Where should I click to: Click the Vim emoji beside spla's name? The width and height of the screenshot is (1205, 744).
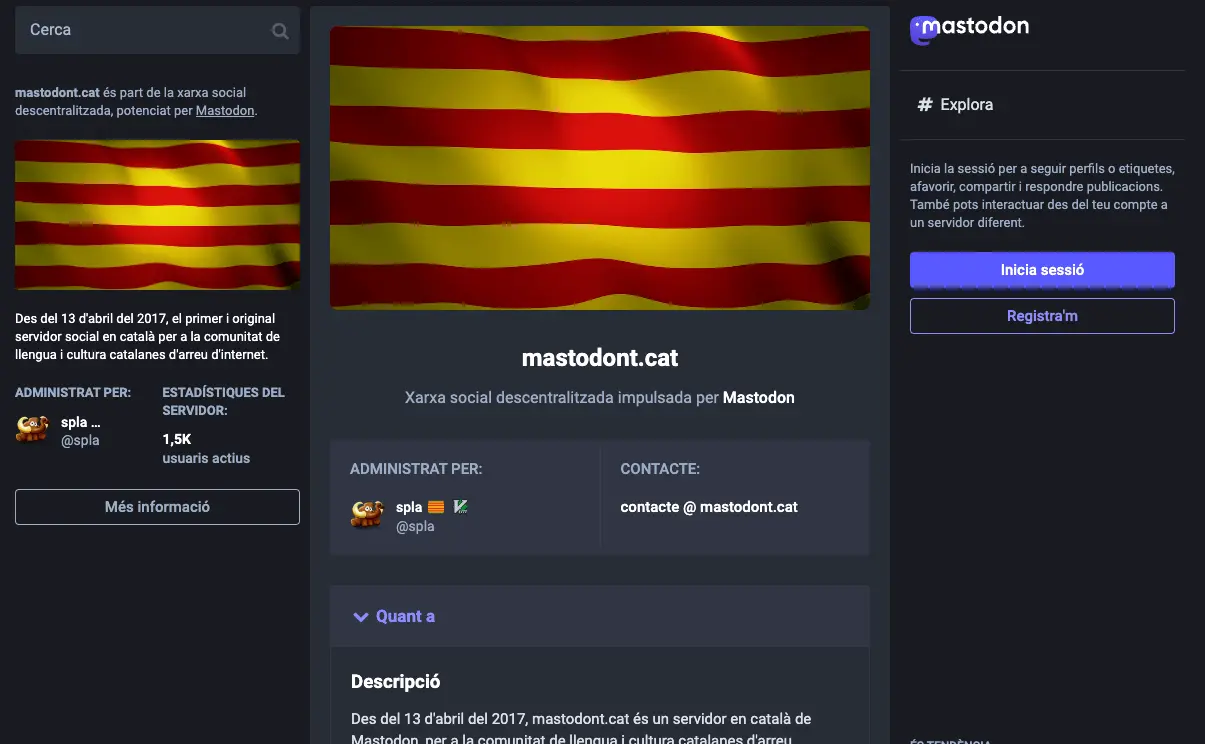(x=461, y=507)
